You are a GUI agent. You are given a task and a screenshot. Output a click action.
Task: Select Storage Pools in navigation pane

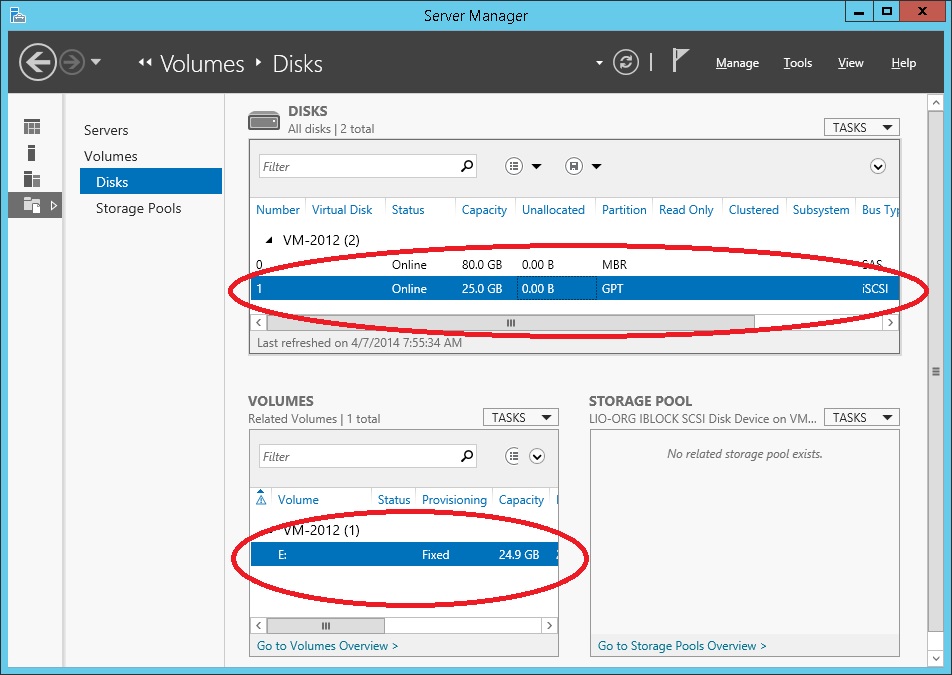click(138, 208)
